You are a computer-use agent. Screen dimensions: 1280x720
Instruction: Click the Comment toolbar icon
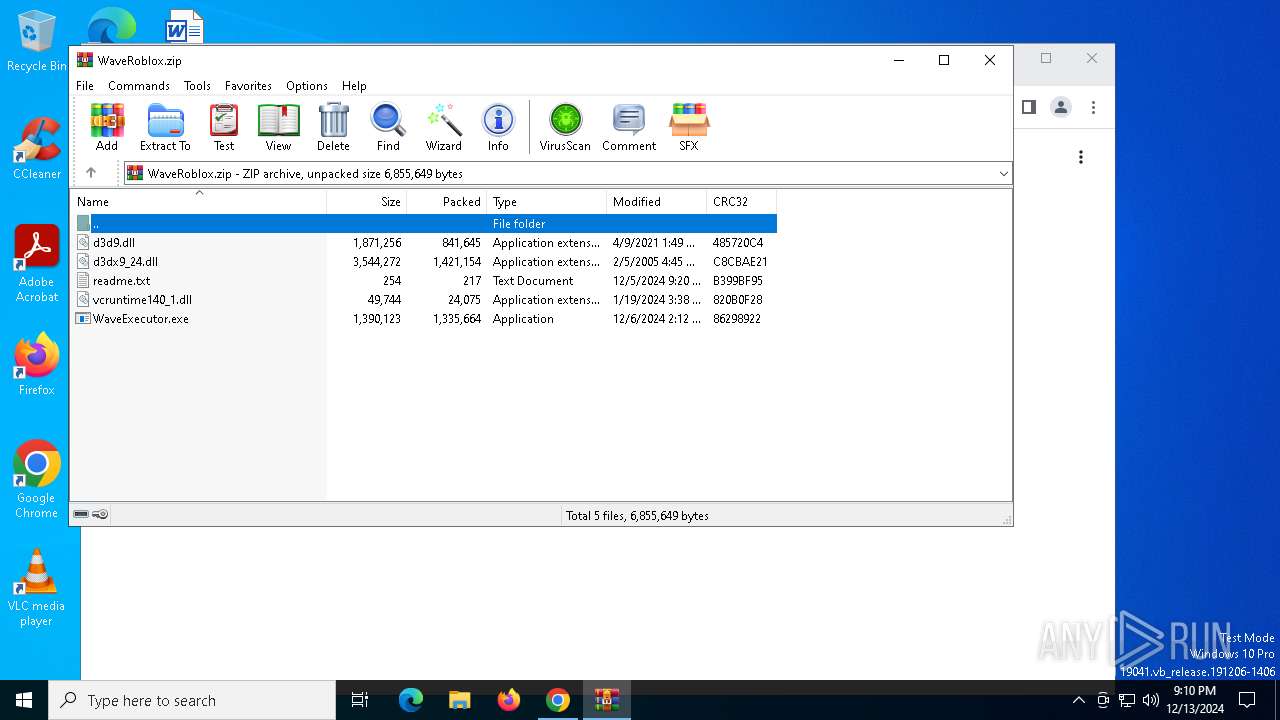tap(629, 127)
